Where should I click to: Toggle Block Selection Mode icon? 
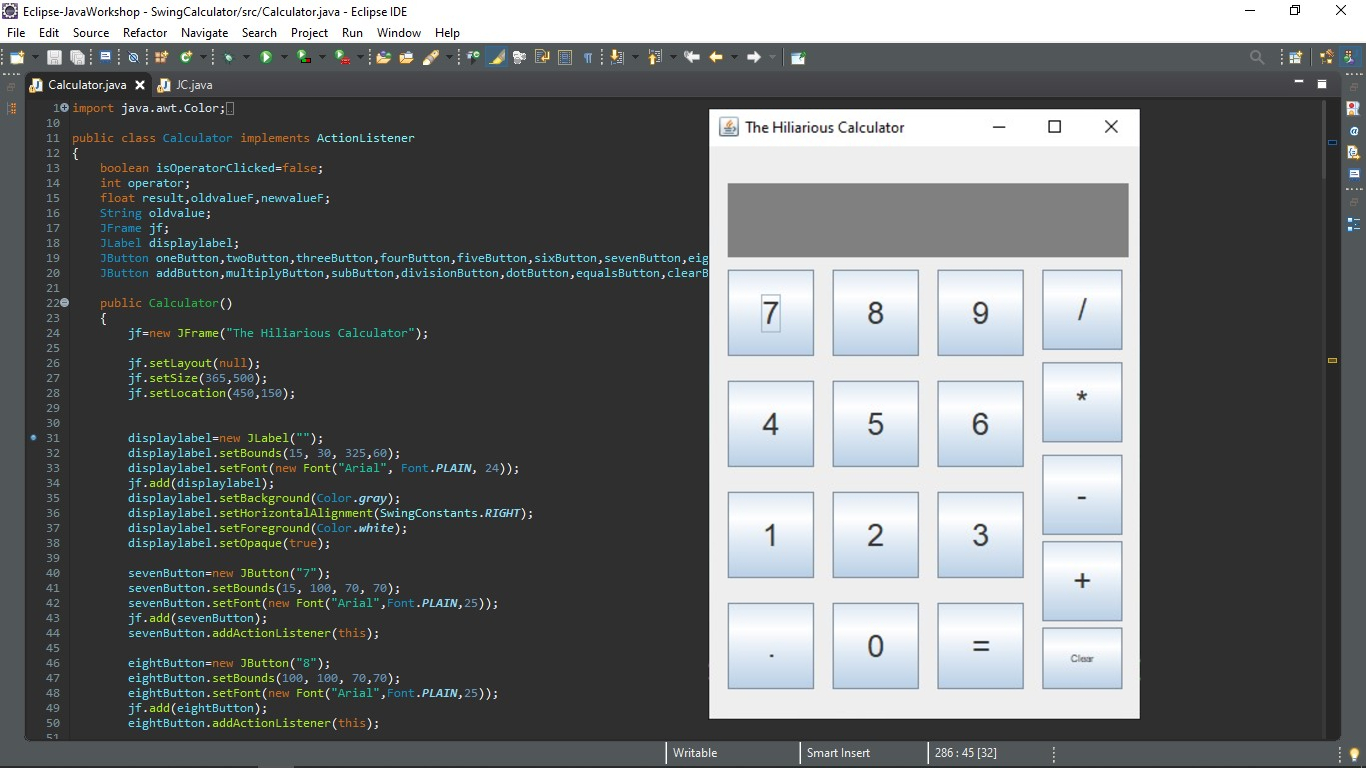point(565,58)
